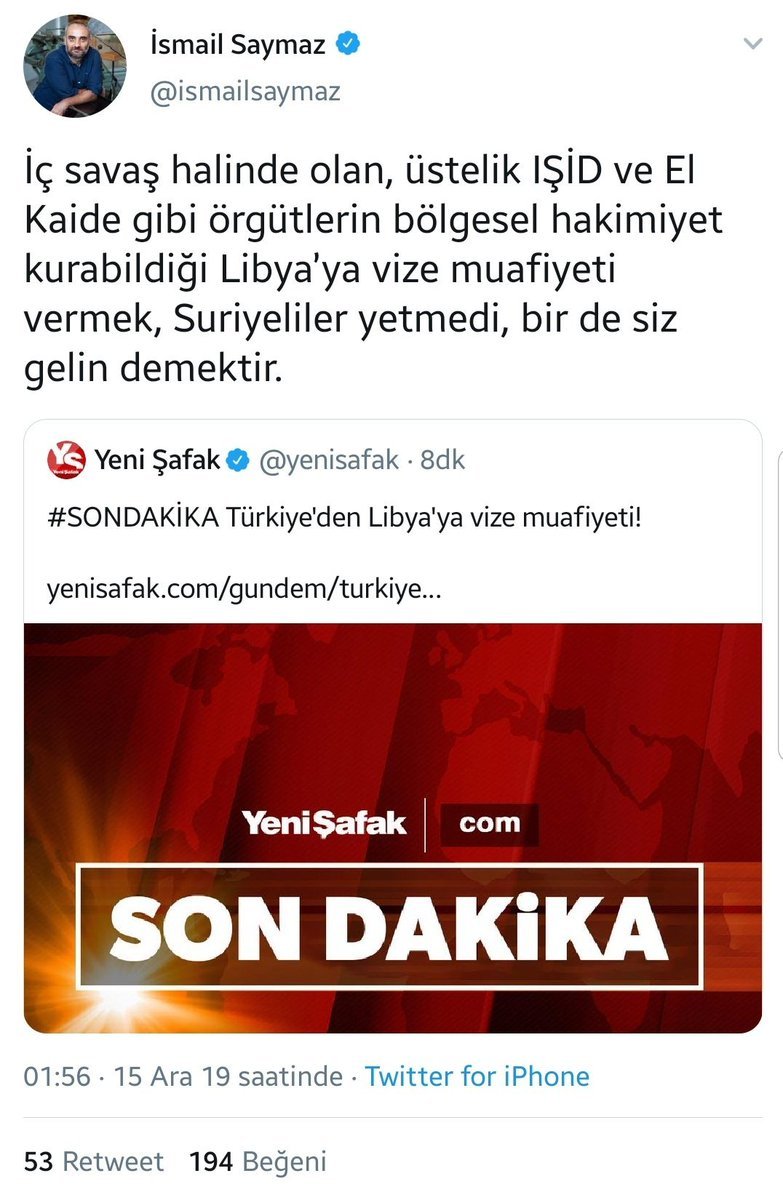Click the 8dk quoted tweet timestamp
The width and height of the screenshot is (783, 1200).
point(441,460)
